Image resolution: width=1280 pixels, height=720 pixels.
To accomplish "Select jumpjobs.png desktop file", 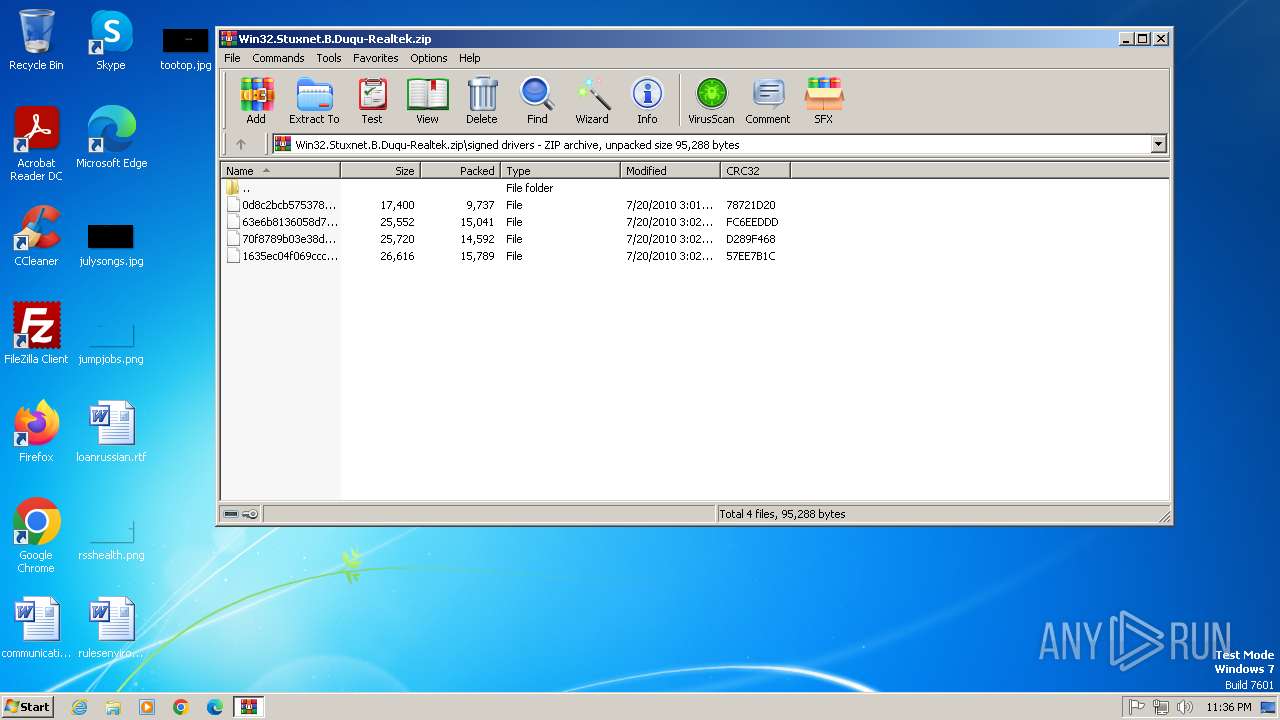I will (x=111, y=342).
